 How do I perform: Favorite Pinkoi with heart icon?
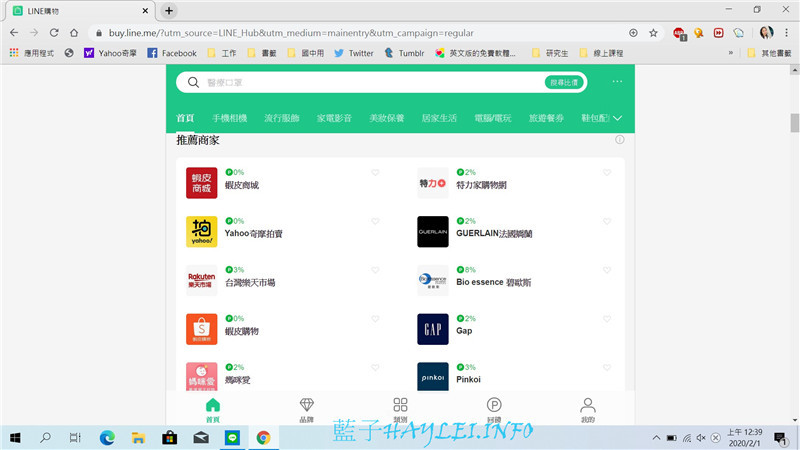point(607,367)
